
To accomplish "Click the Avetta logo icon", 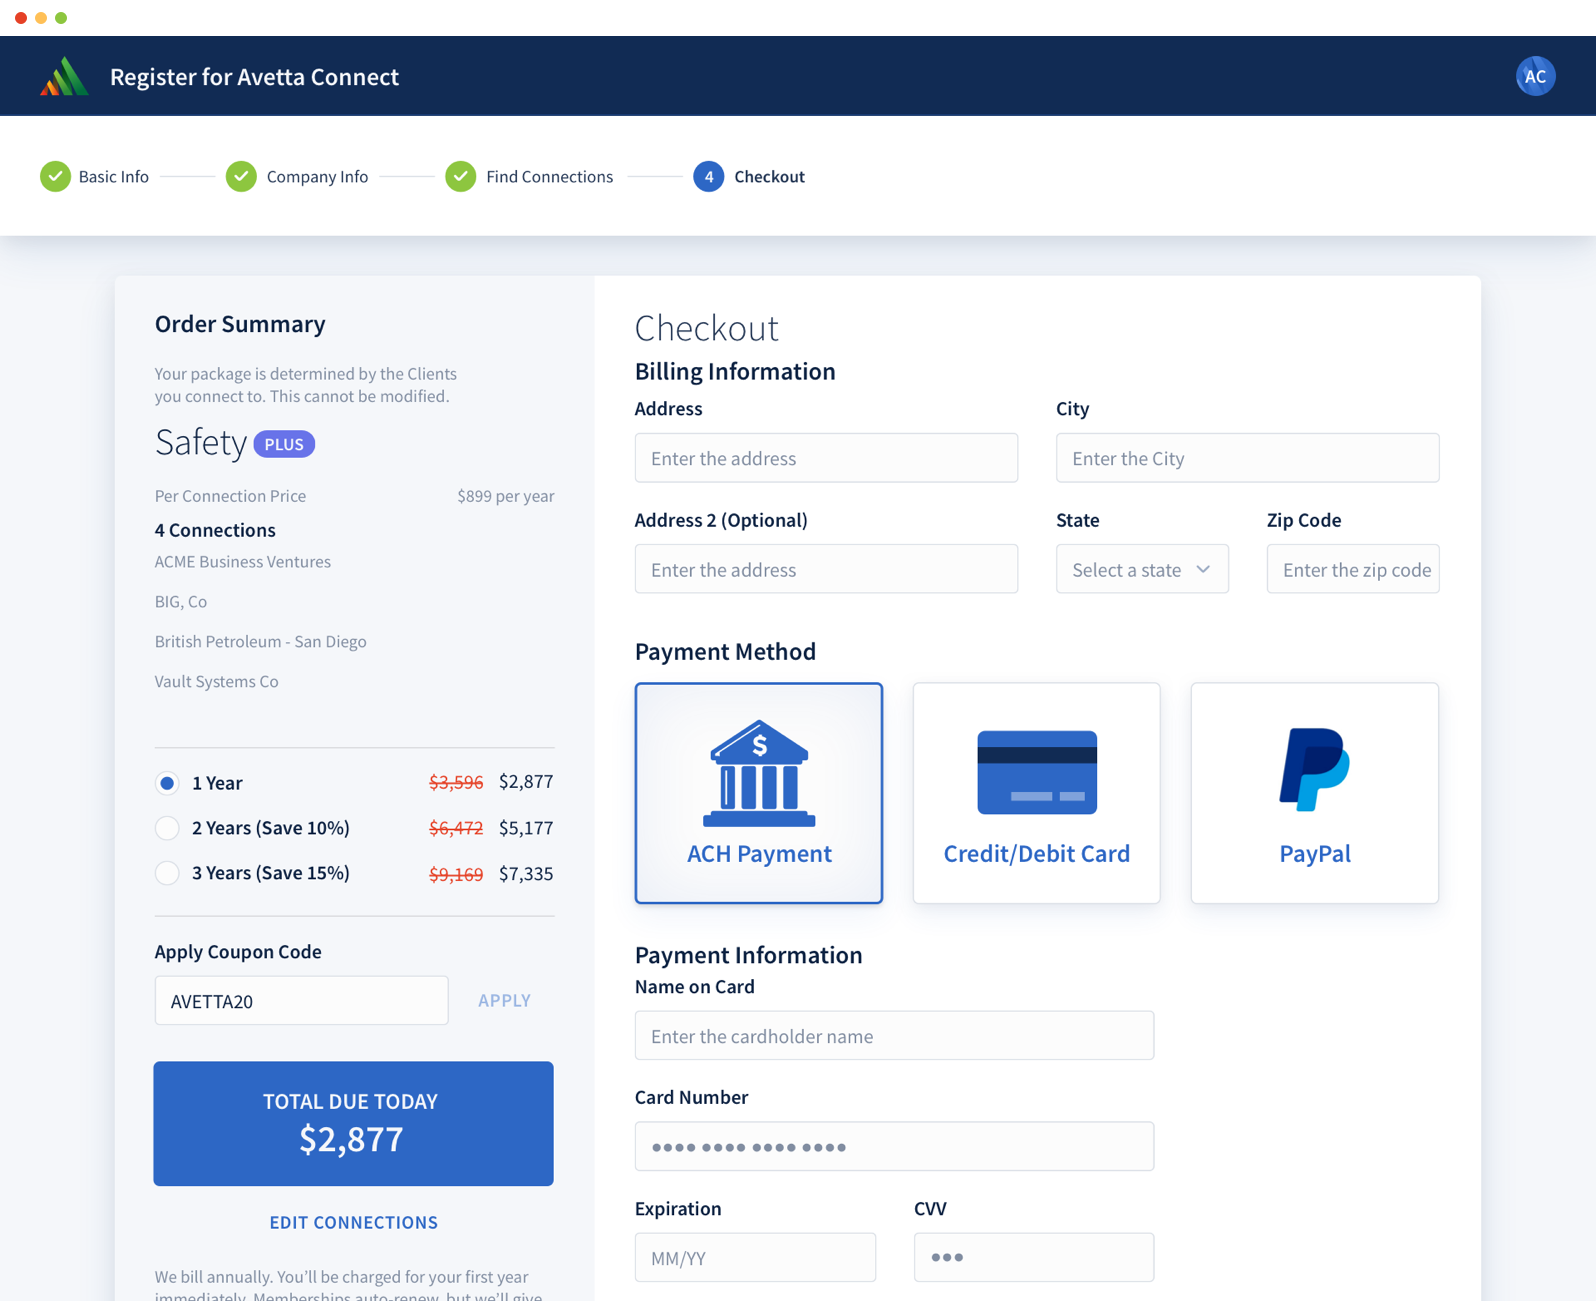I will point(64,76).
